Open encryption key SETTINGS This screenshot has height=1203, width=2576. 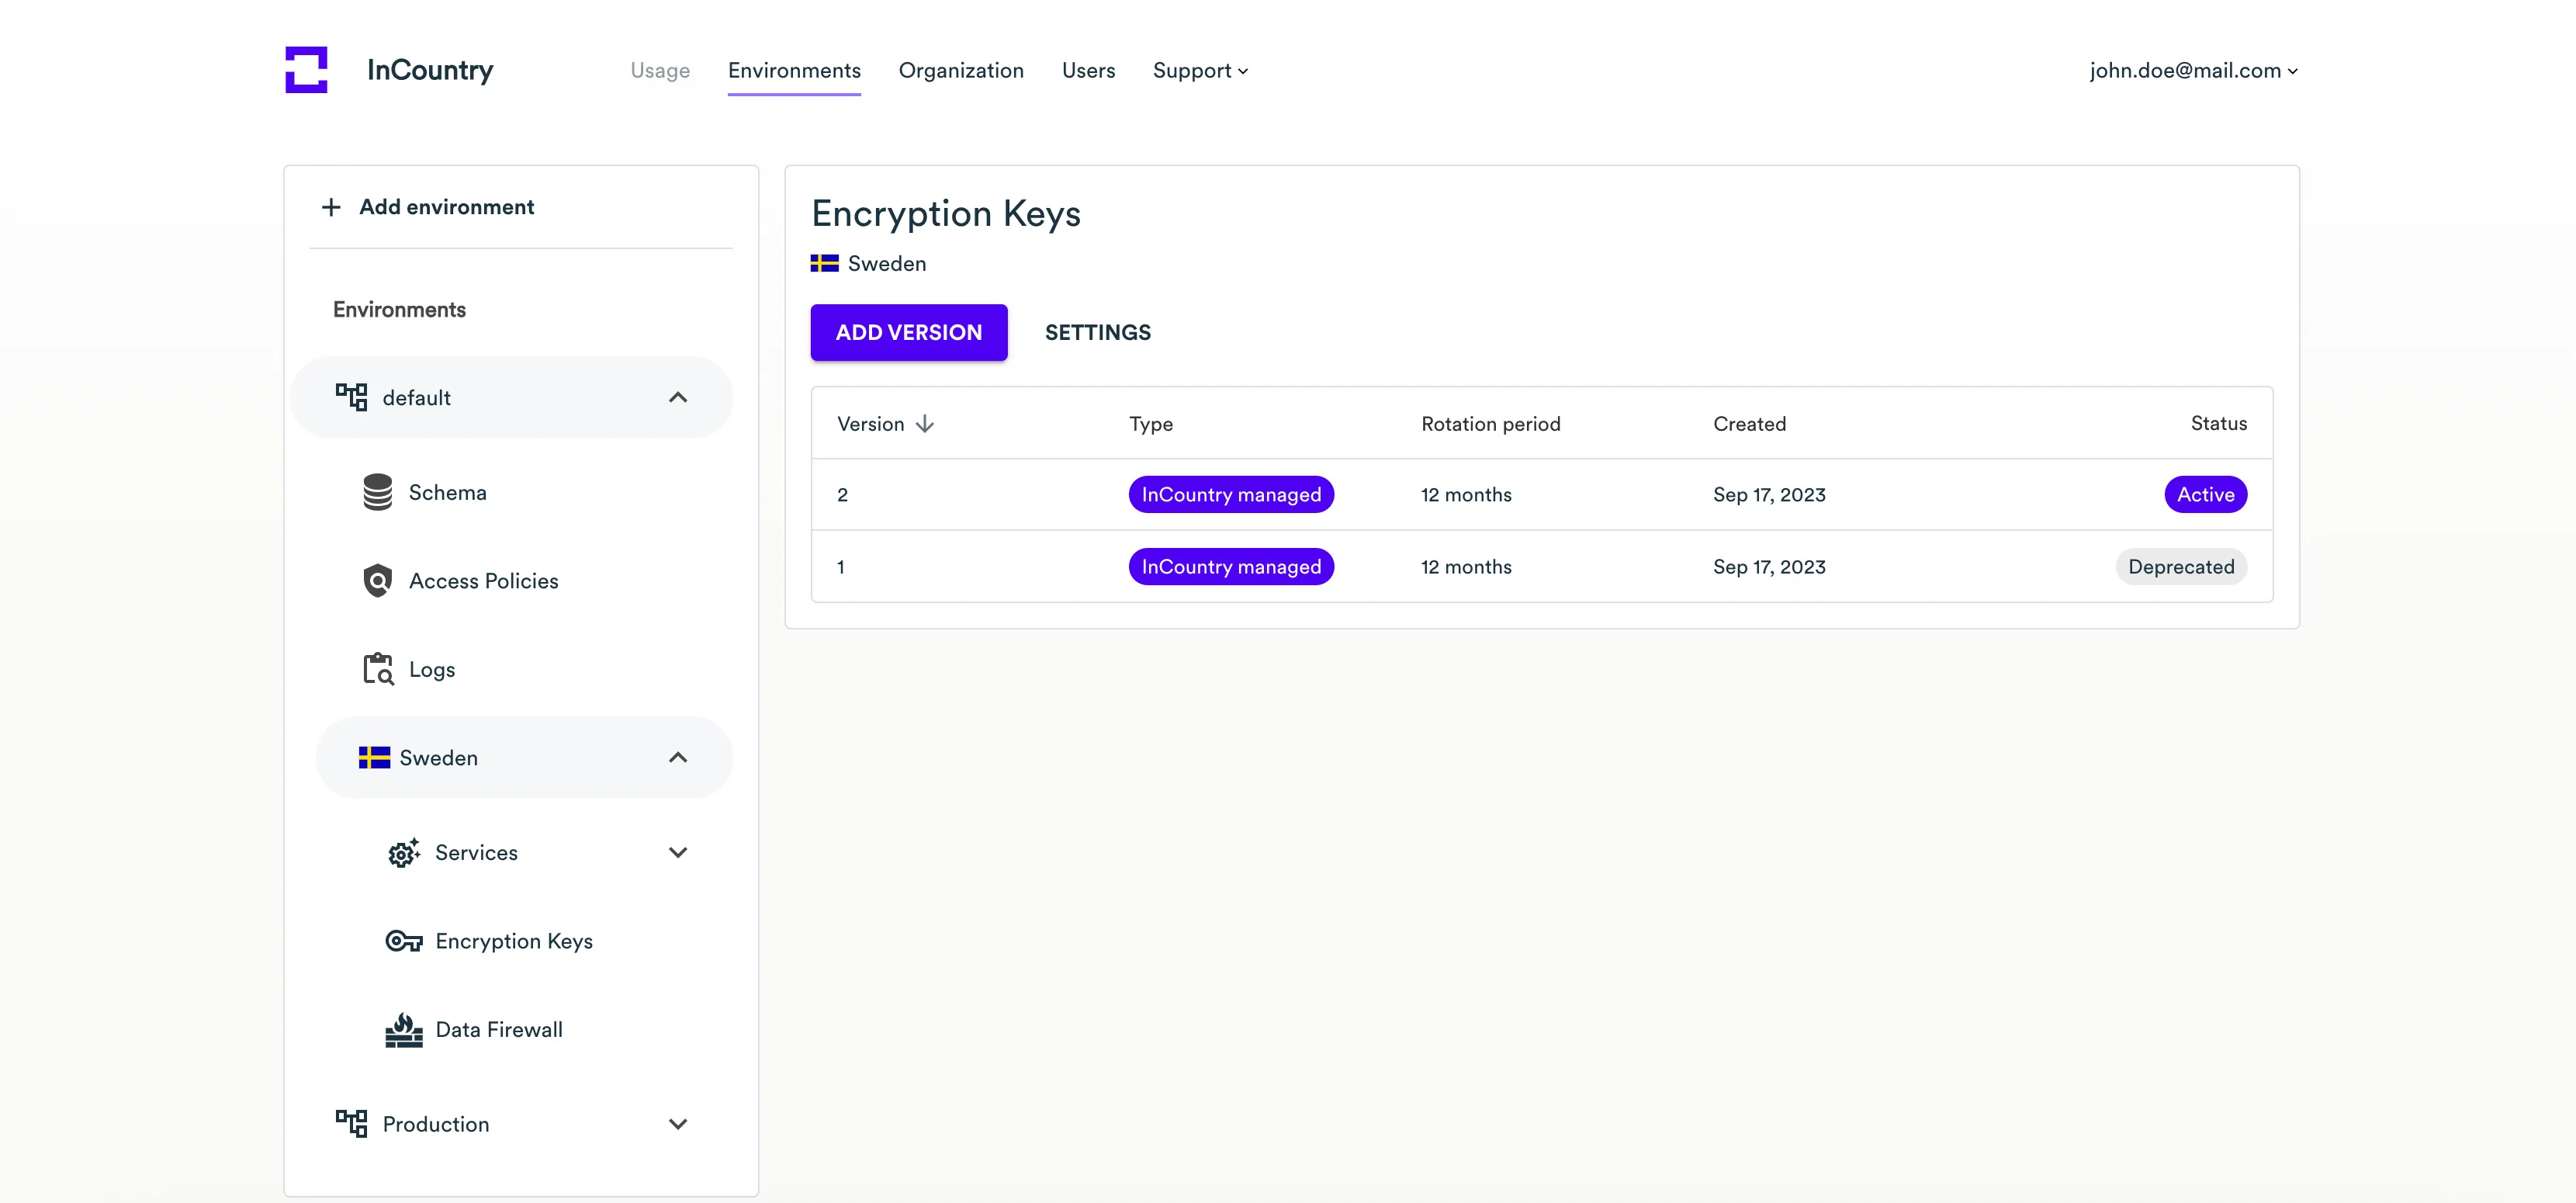(x=1097, y=332)
